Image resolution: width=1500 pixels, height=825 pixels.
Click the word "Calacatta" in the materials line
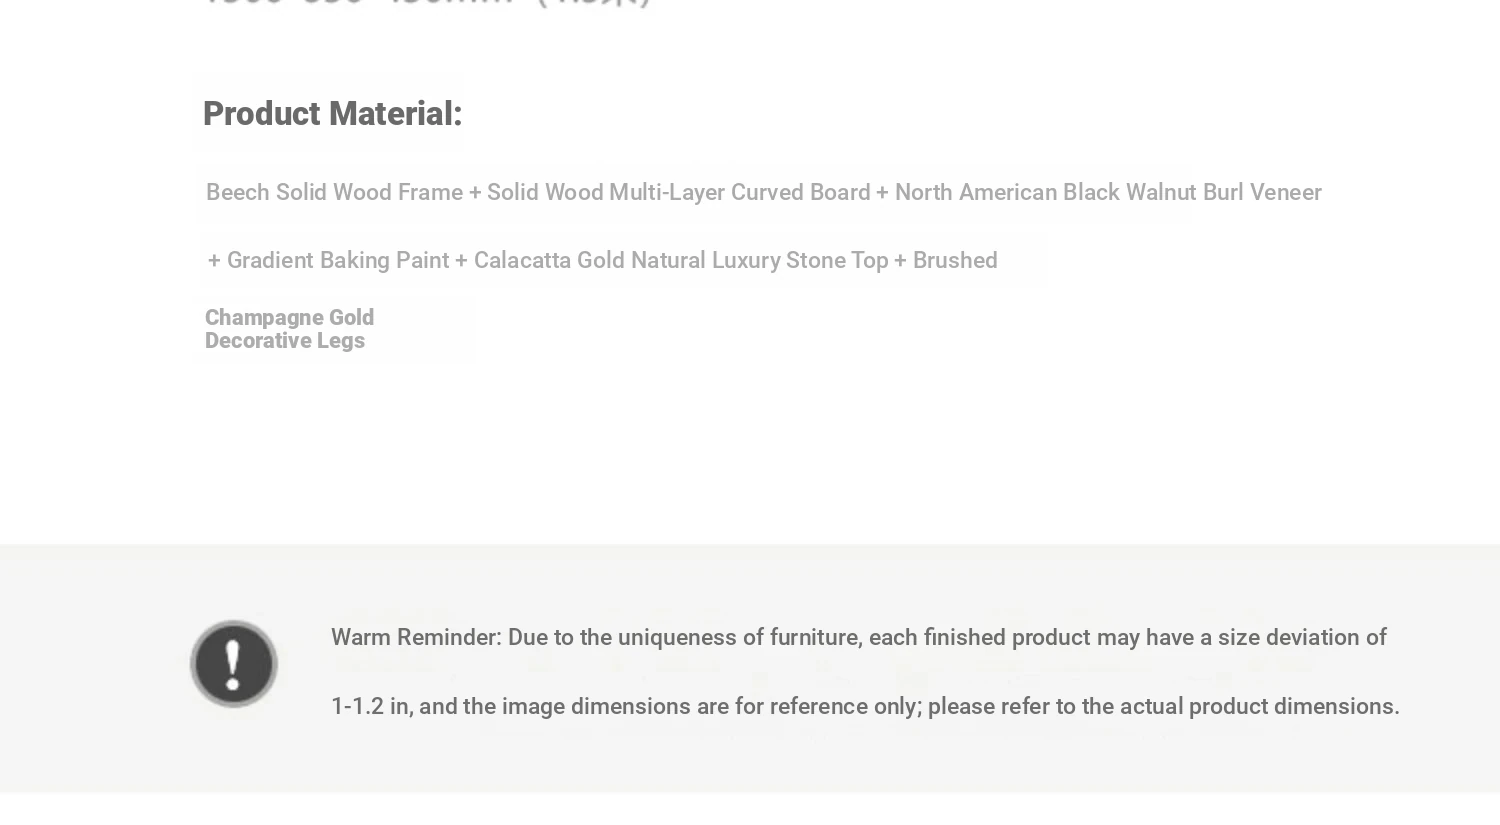(521, 260)
